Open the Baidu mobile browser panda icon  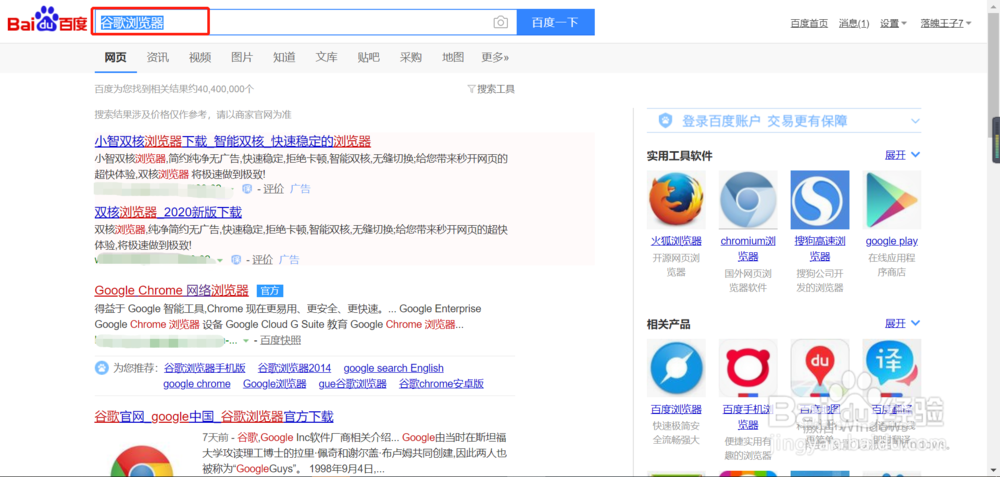coord(748,368)
